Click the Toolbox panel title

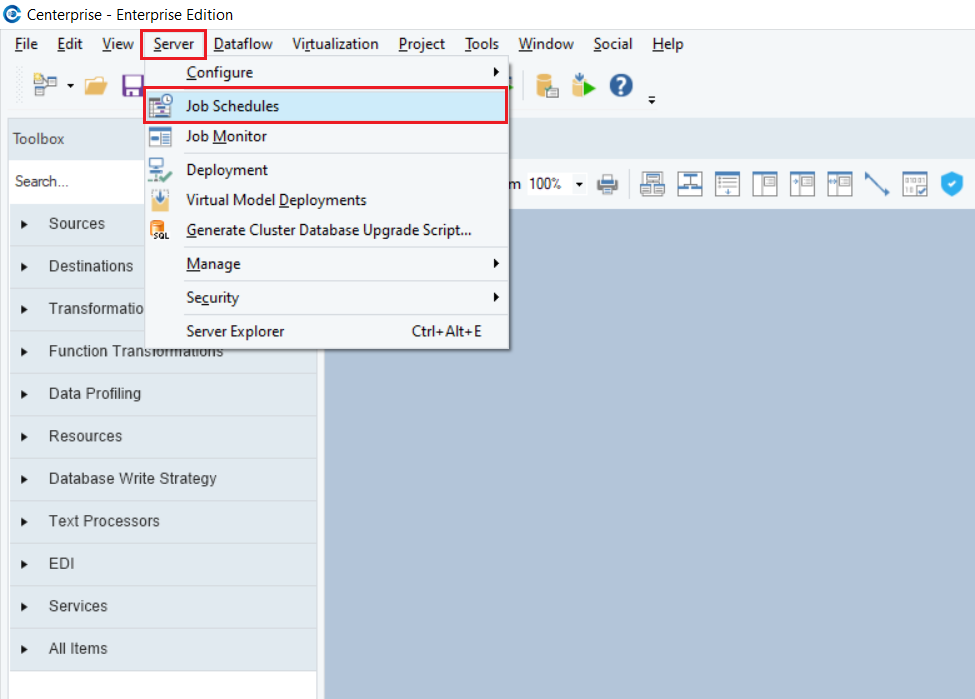click(39, 139)
